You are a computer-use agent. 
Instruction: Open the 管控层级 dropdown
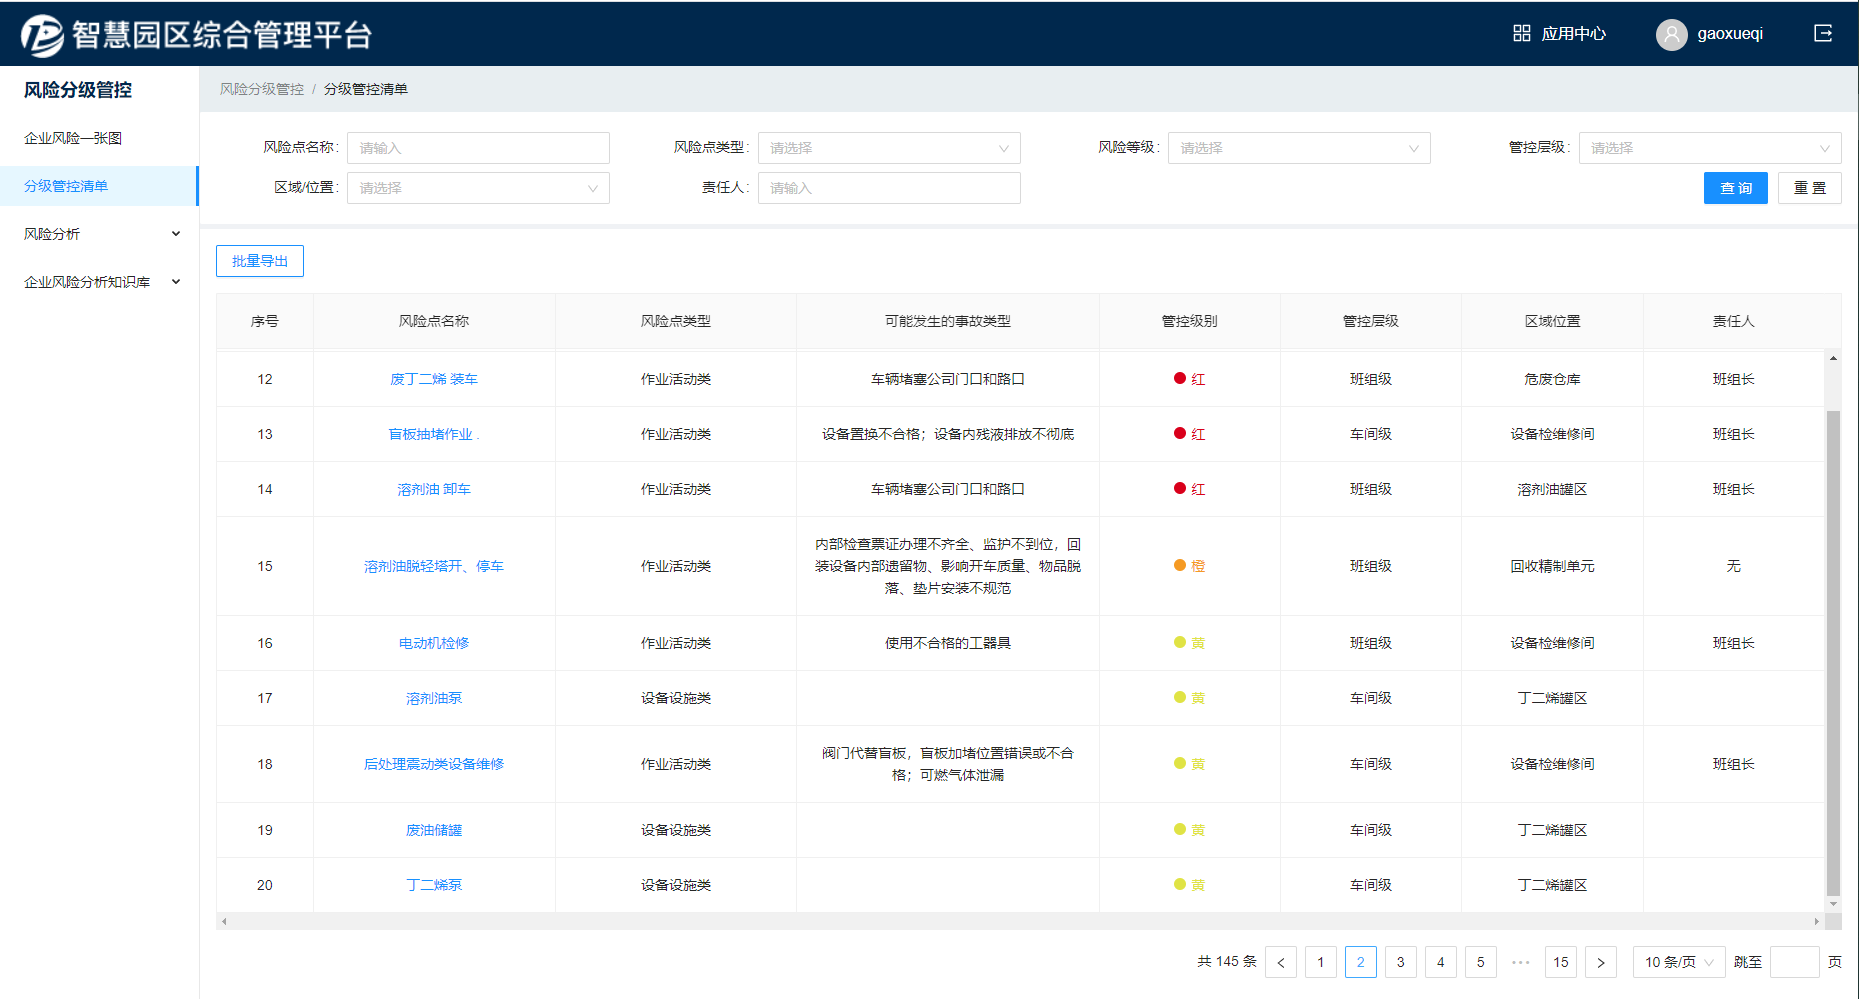tap(1709, 148)
